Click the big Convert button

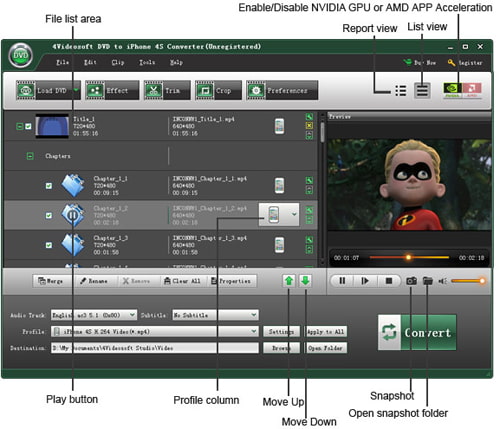tap(417, 332)
